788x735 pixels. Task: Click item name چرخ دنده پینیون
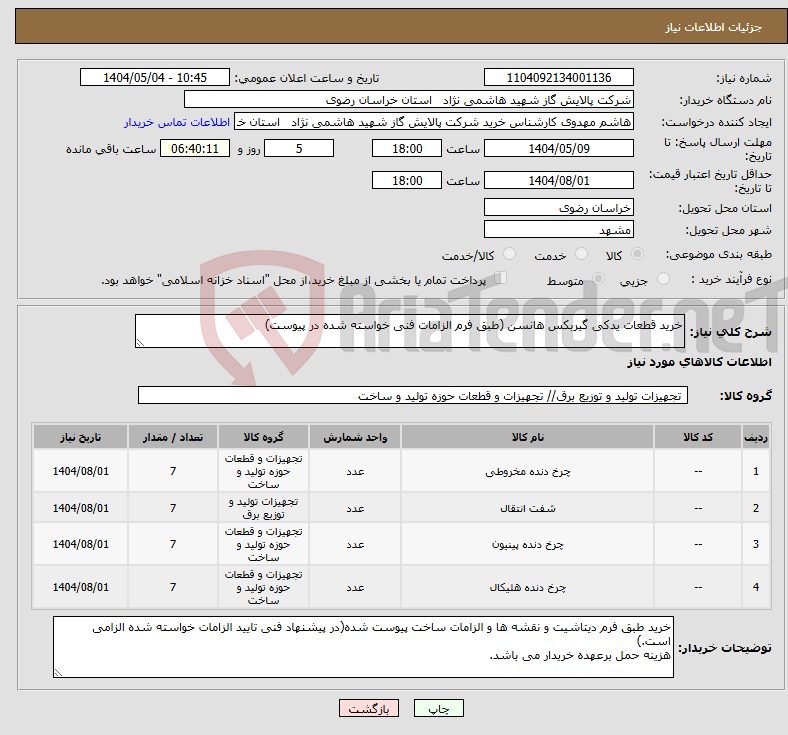[x=528, y=544]
